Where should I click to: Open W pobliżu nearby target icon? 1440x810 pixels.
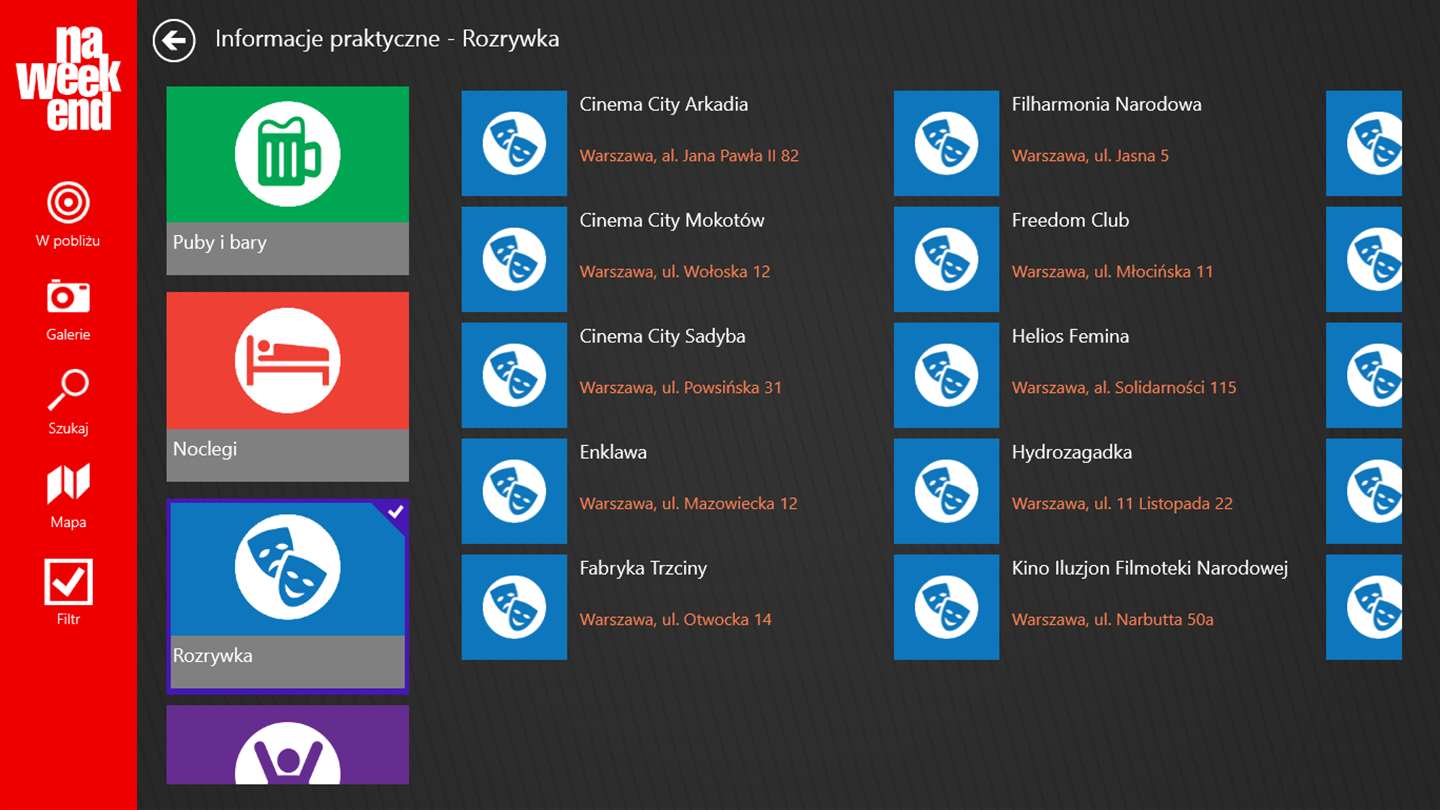click(x=68, y=203)
